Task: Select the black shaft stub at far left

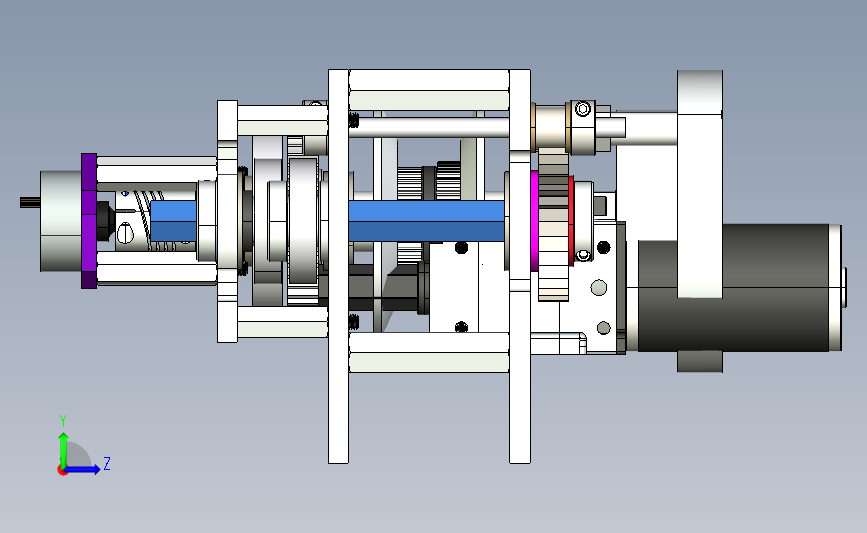Action: pos(30,202)
